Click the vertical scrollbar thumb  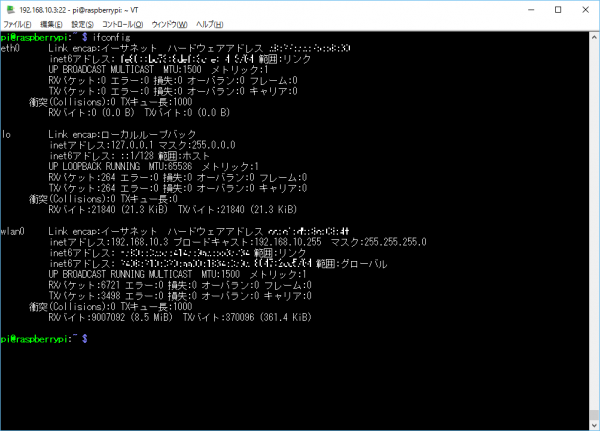click(x=594, y=415)
